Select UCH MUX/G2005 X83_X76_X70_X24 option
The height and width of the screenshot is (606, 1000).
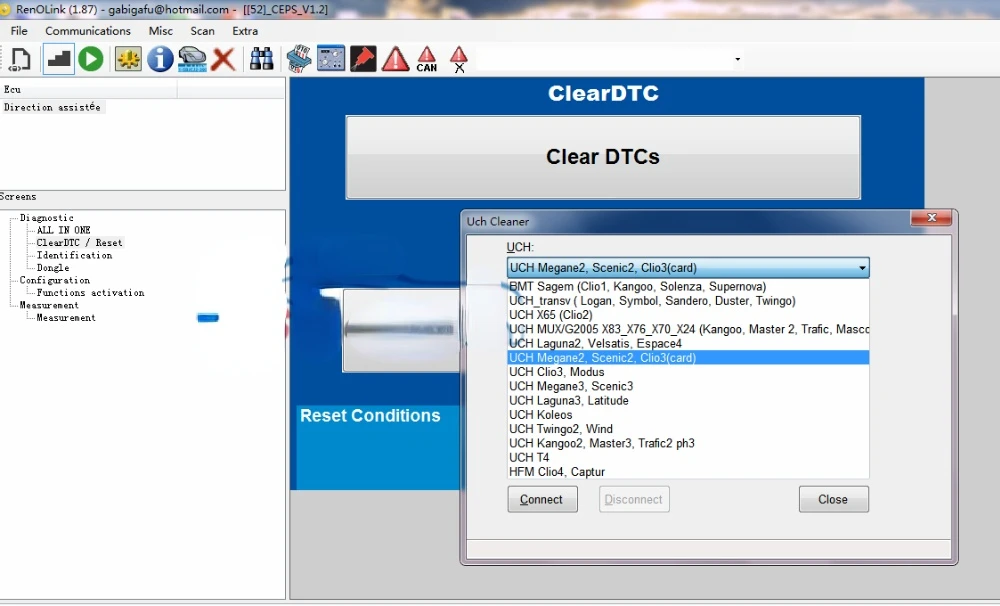688,329
